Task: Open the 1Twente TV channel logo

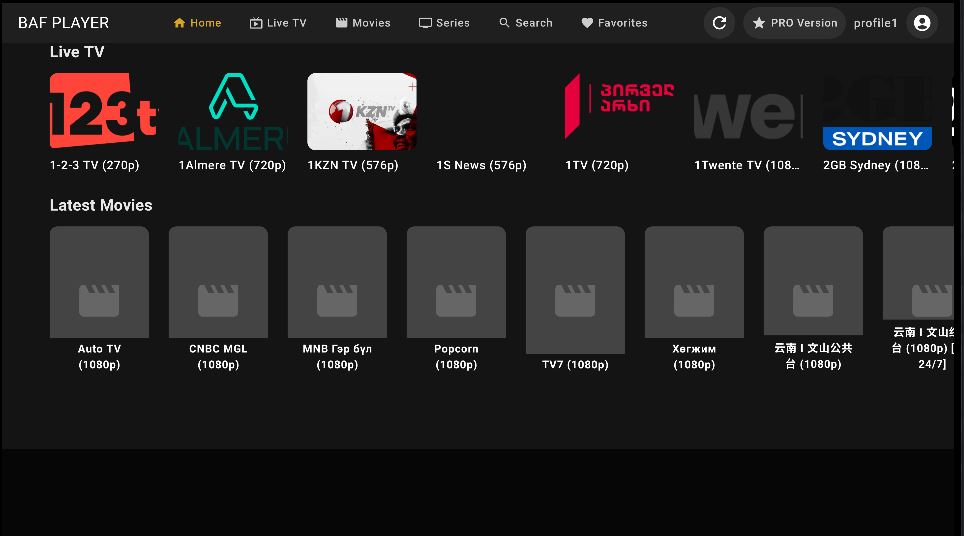Action: [x=748, y=113]
